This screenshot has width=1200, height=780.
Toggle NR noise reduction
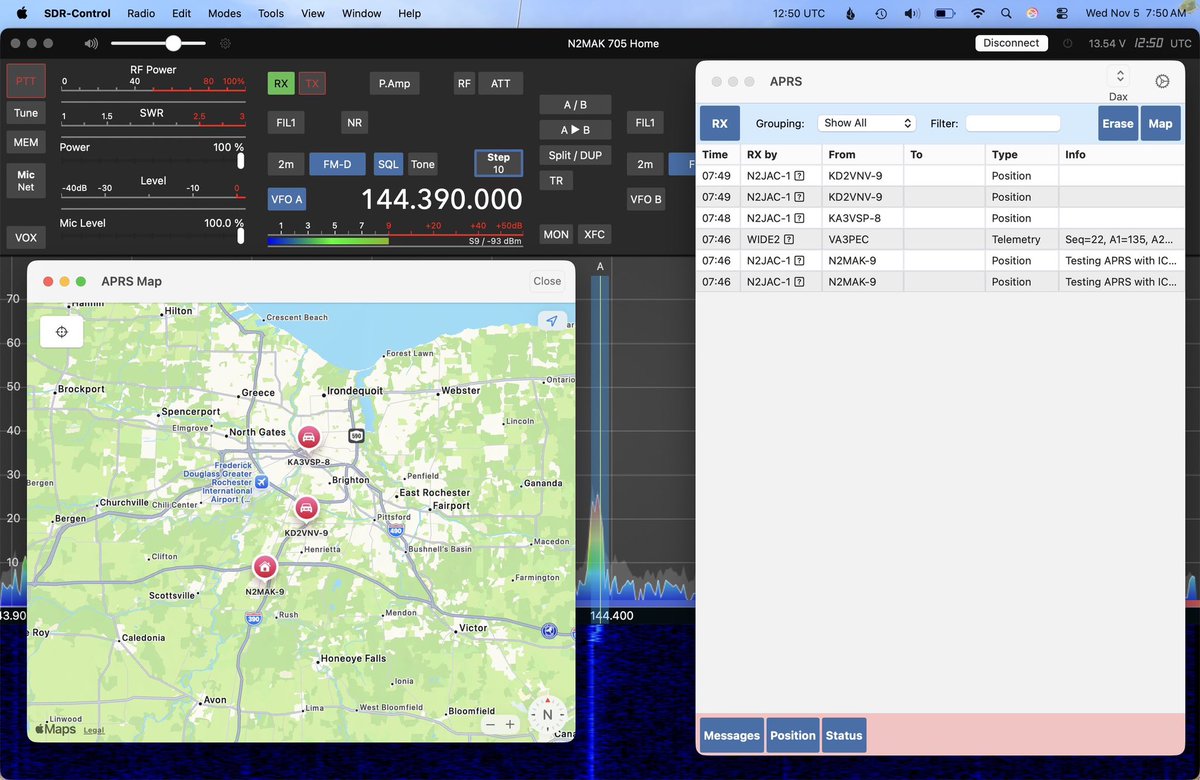[x=354, y=123]
